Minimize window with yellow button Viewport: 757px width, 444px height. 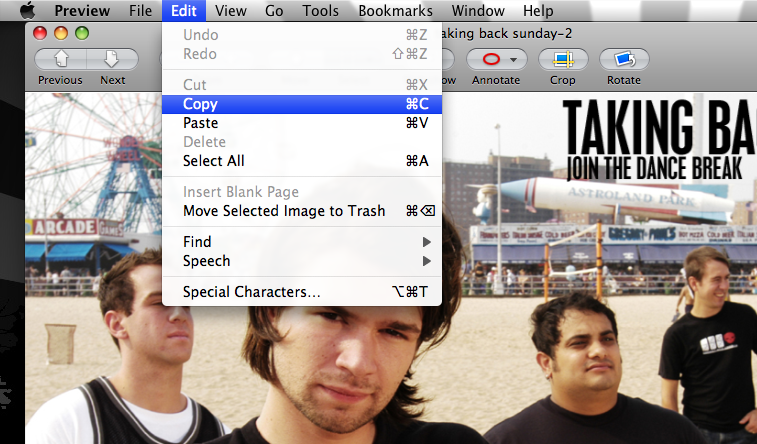click(x=61, y=33)
